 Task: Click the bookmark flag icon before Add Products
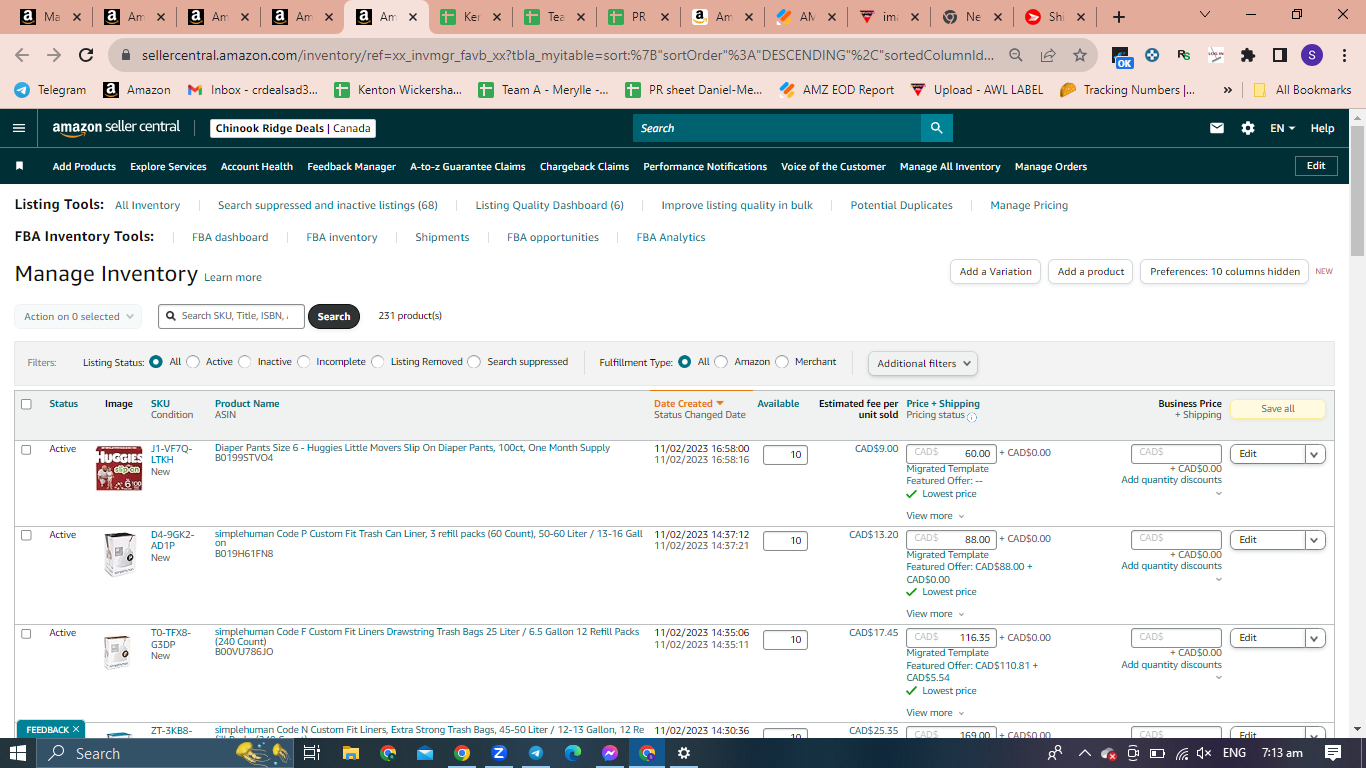[19, 166]
